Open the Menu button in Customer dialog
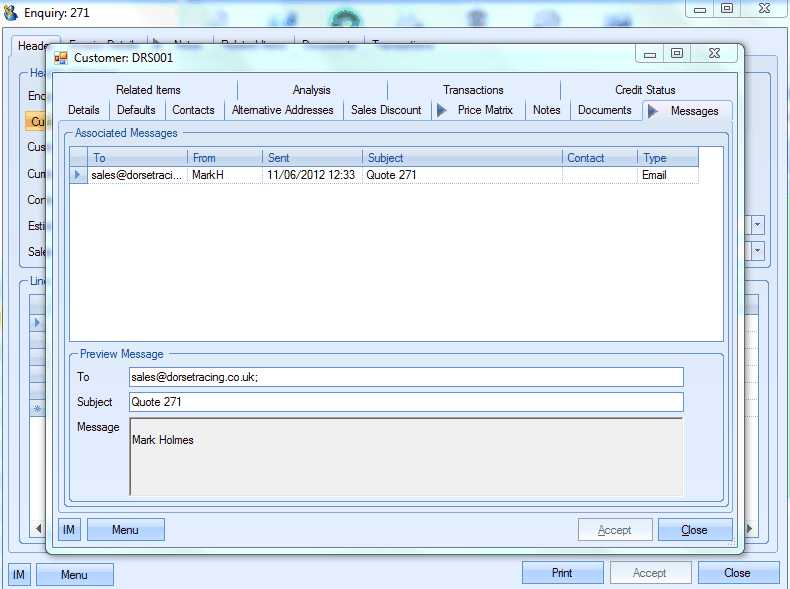The image size is (790, 589). coord(125,530)
